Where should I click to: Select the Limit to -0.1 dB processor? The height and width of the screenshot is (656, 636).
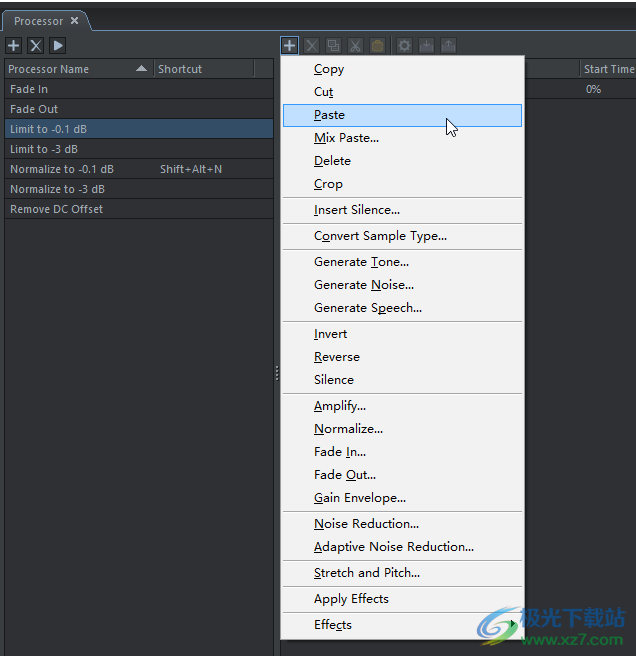[x=139, y=129]
